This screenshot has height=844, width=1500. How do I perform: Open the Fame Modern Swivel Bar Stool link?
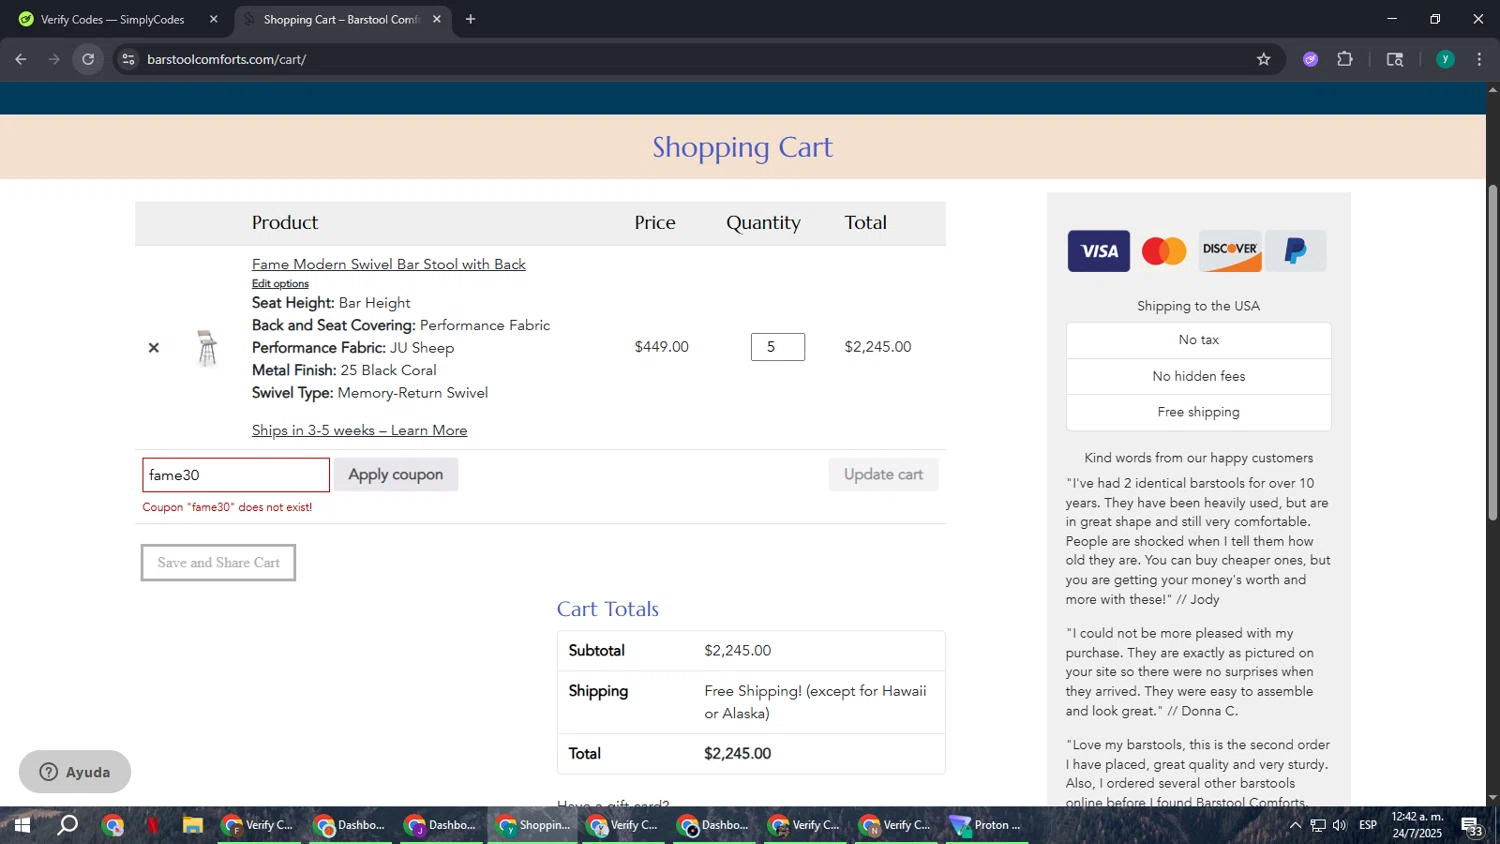pos(389,265)
